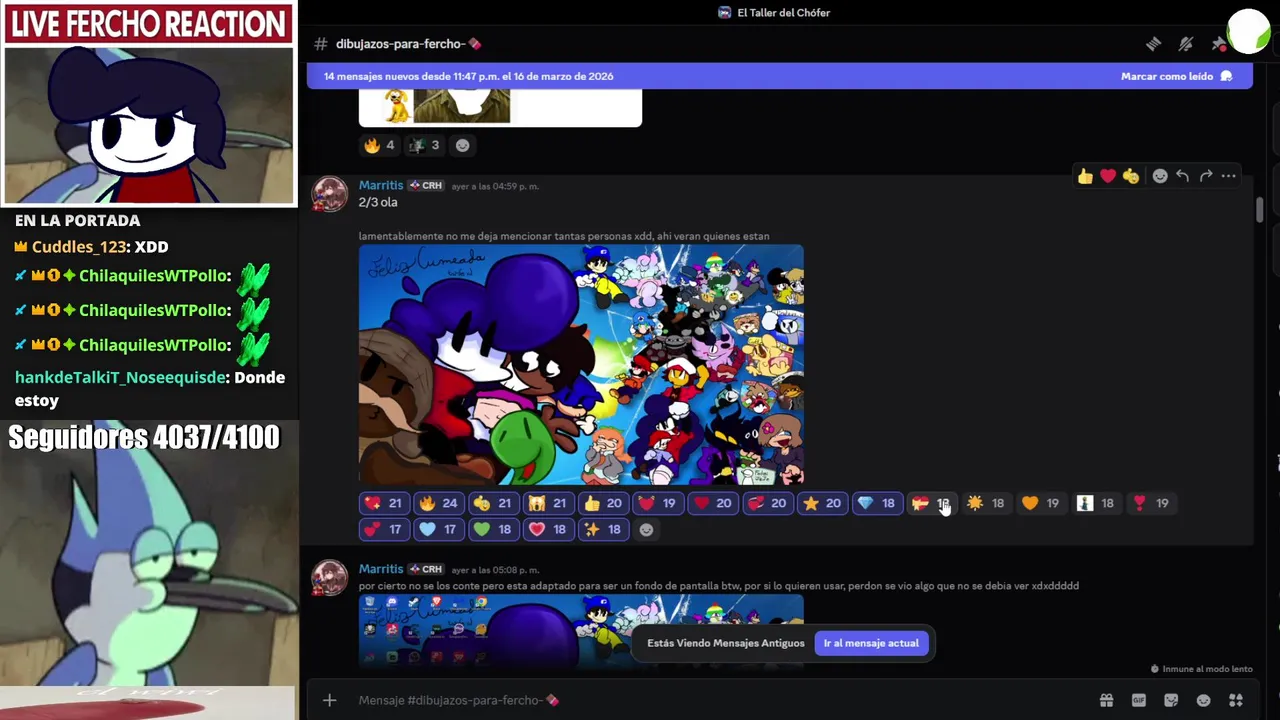Click Marcar como leído button
This screenshot has height=720, width=1280.
1176,76
